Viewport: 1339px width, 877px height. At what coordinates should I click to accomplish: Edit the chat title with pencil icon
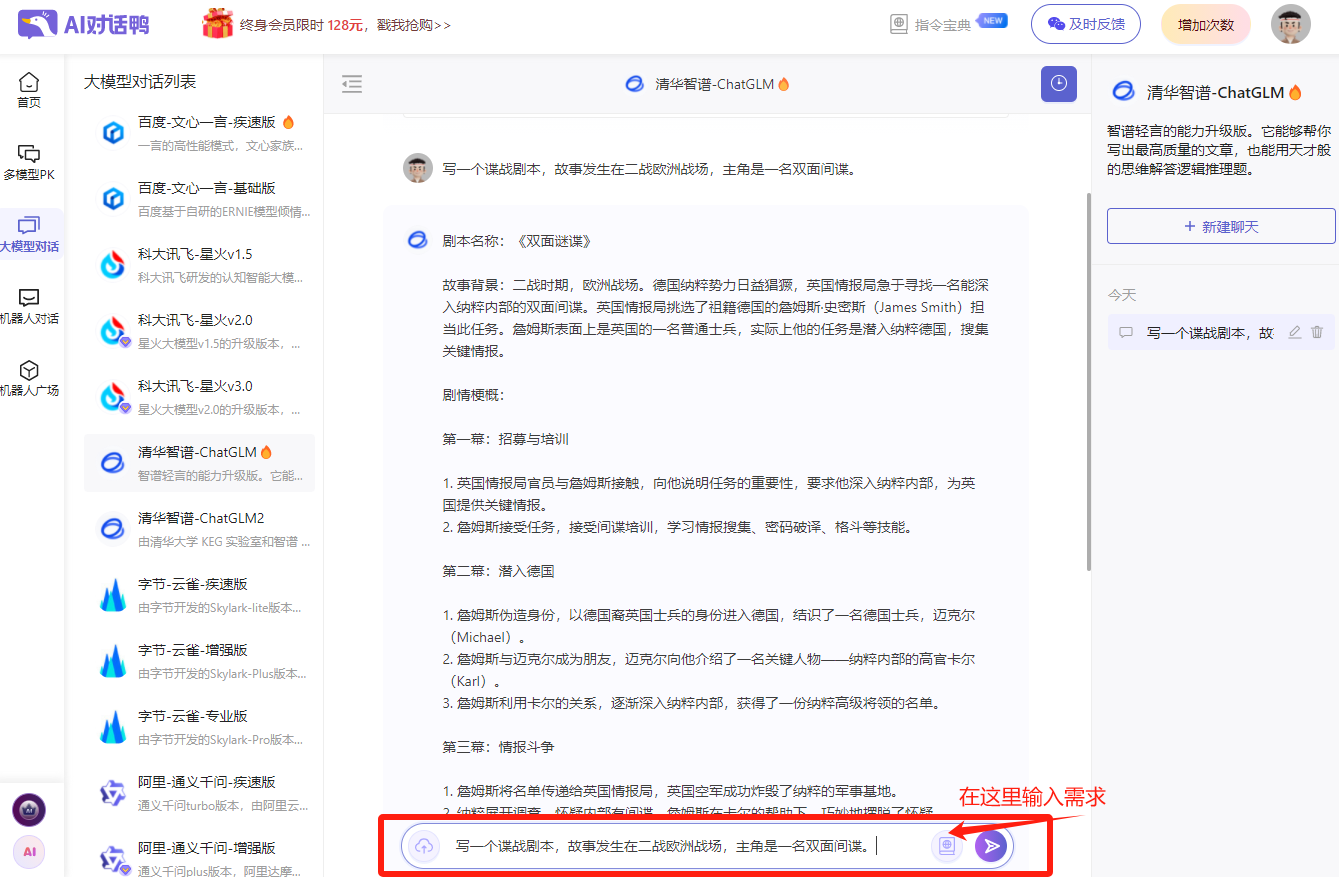pos(1294,332)
